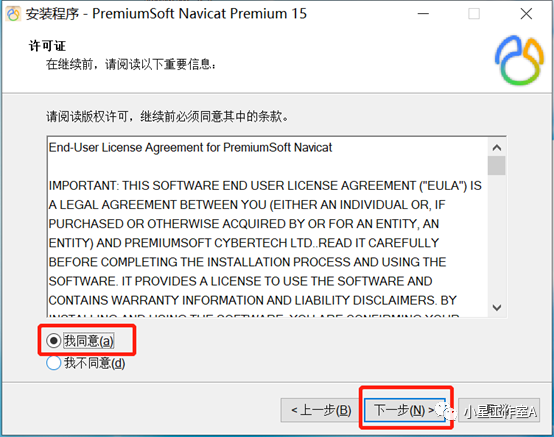Select the 我同意(a) radio button
Image resolution: width=554 pixels, height=437 pixels.
tap(53, 341)
